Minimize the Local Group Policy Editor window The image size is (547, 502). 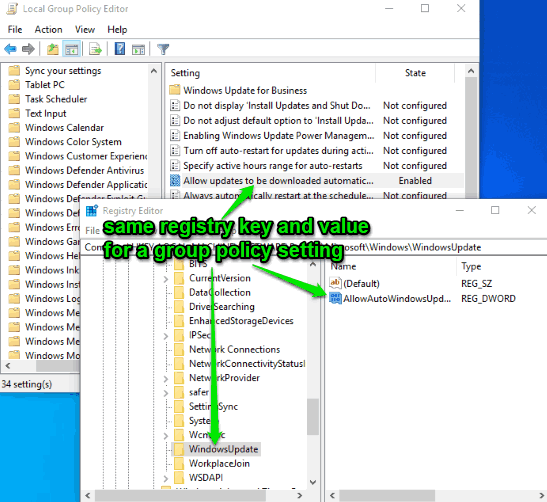389,8
